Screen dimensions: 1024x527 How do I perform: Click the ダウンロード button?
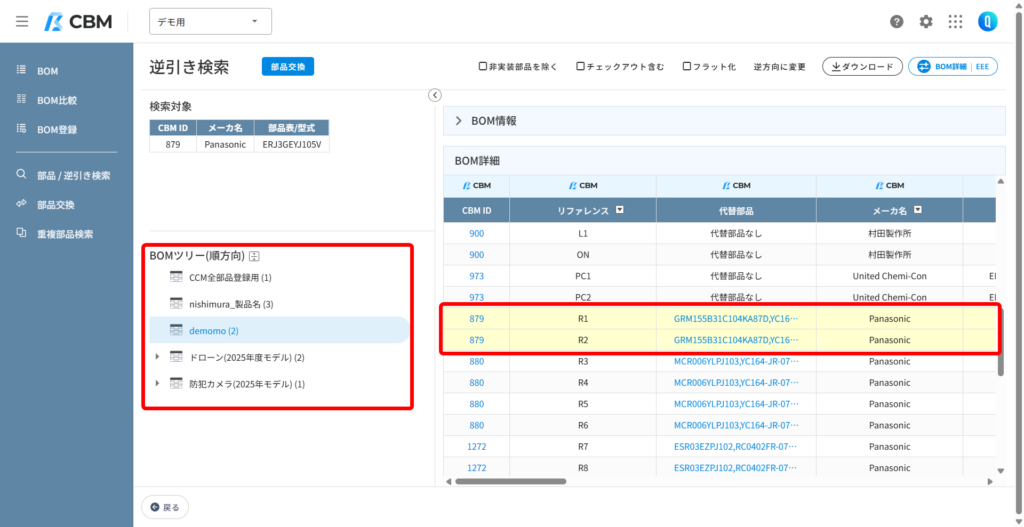[862, 67]
